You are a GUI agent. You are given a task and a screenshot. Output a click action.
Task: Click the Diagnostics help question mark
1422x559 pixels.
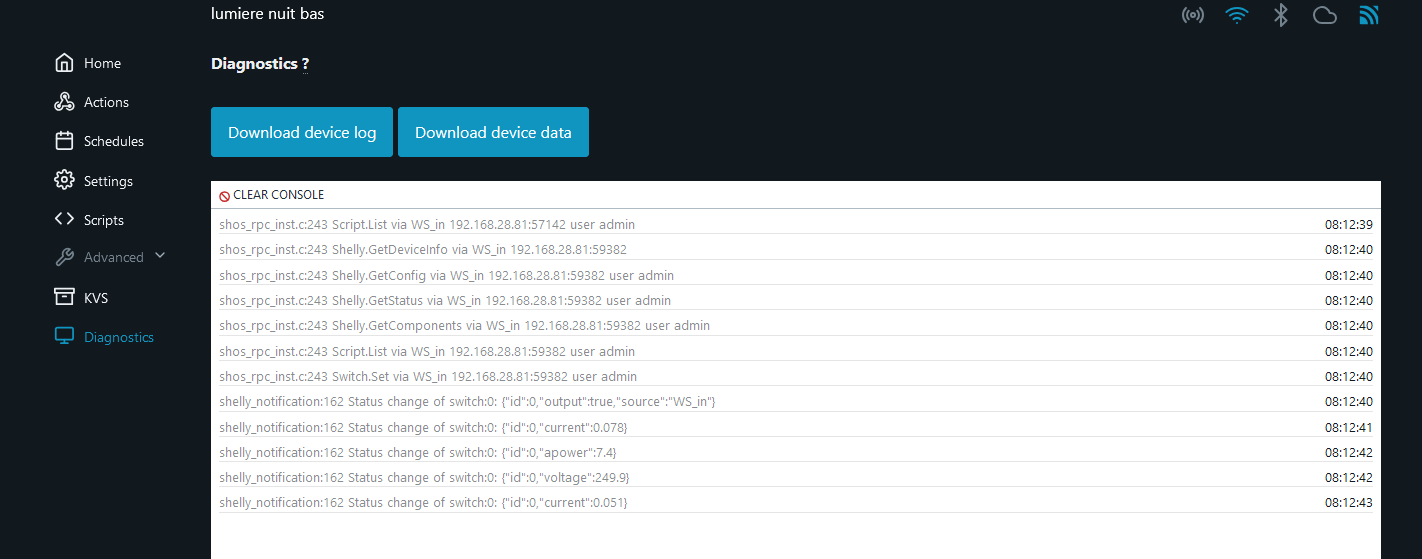coord(305,64)
